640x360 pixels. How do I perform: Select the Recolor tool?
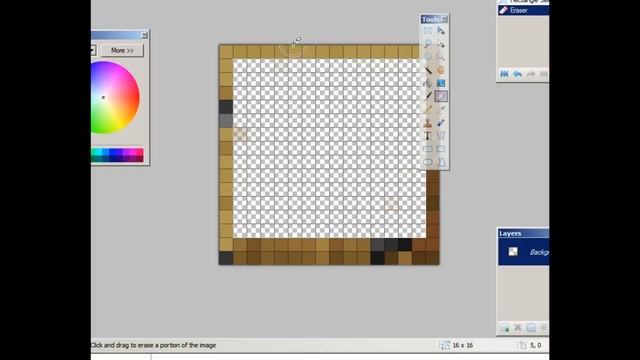441,122
